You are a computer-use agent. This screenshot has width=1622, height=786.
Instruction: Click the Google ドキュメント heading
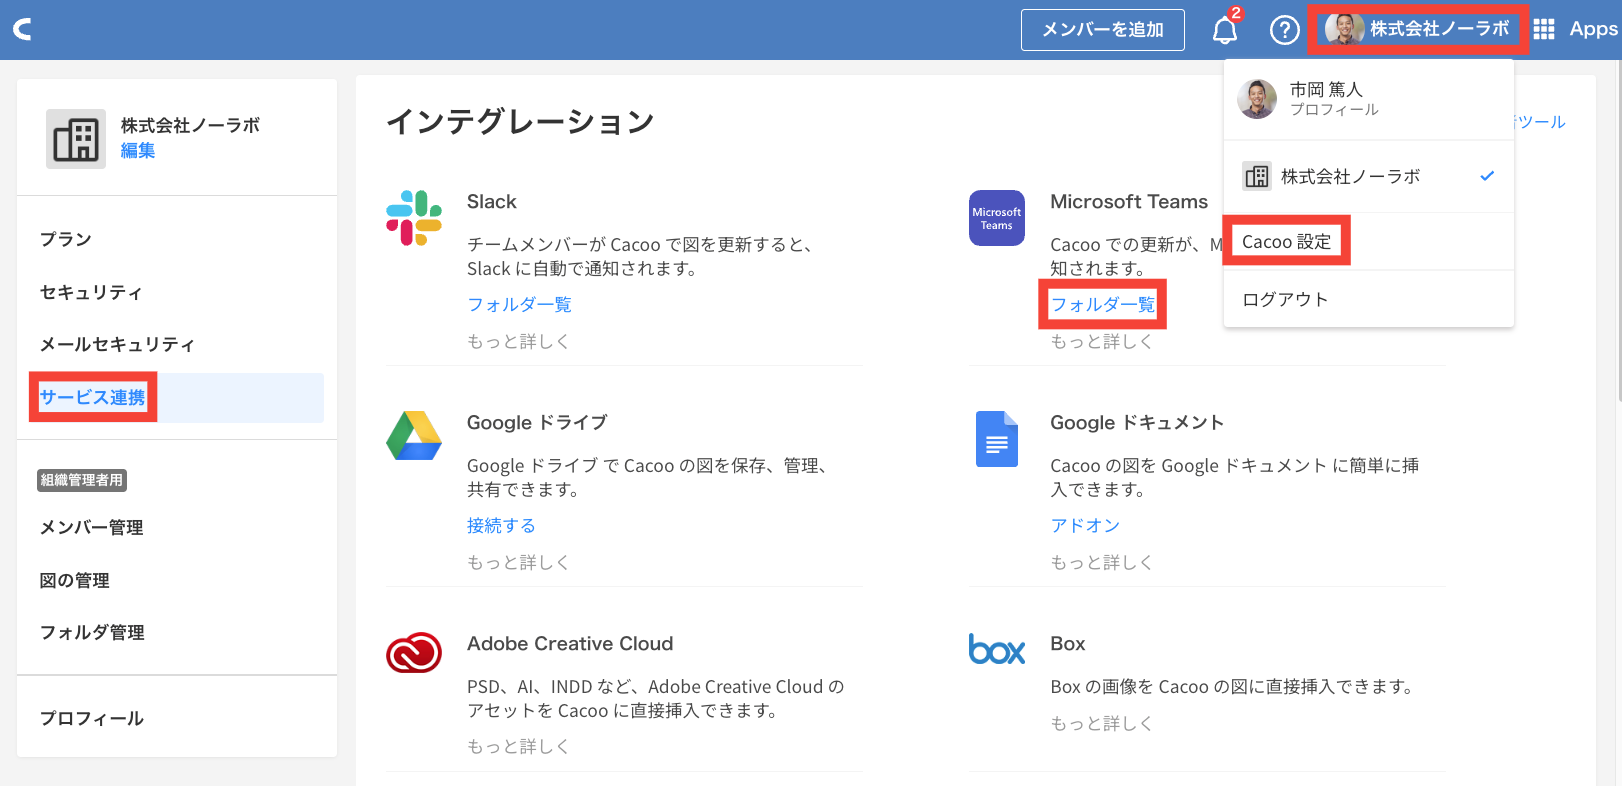[x=1137, y=422]
